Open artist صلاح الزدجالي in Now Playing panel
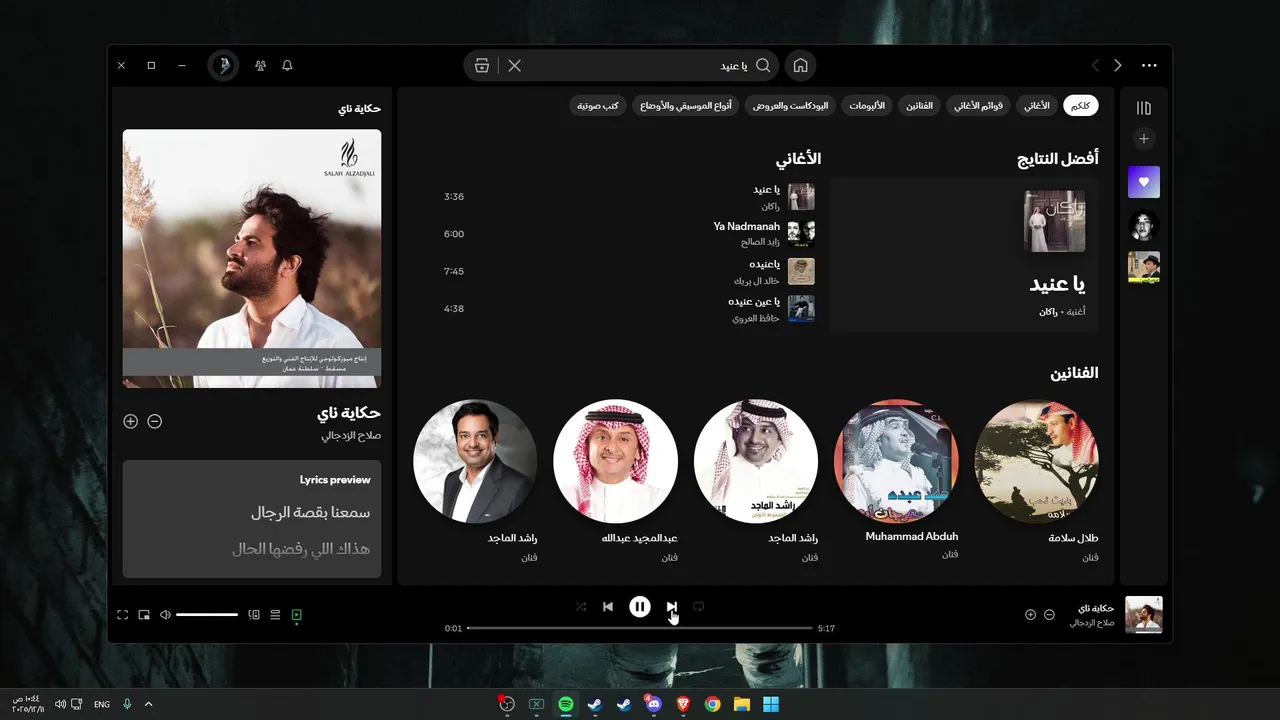 point(351,435)
